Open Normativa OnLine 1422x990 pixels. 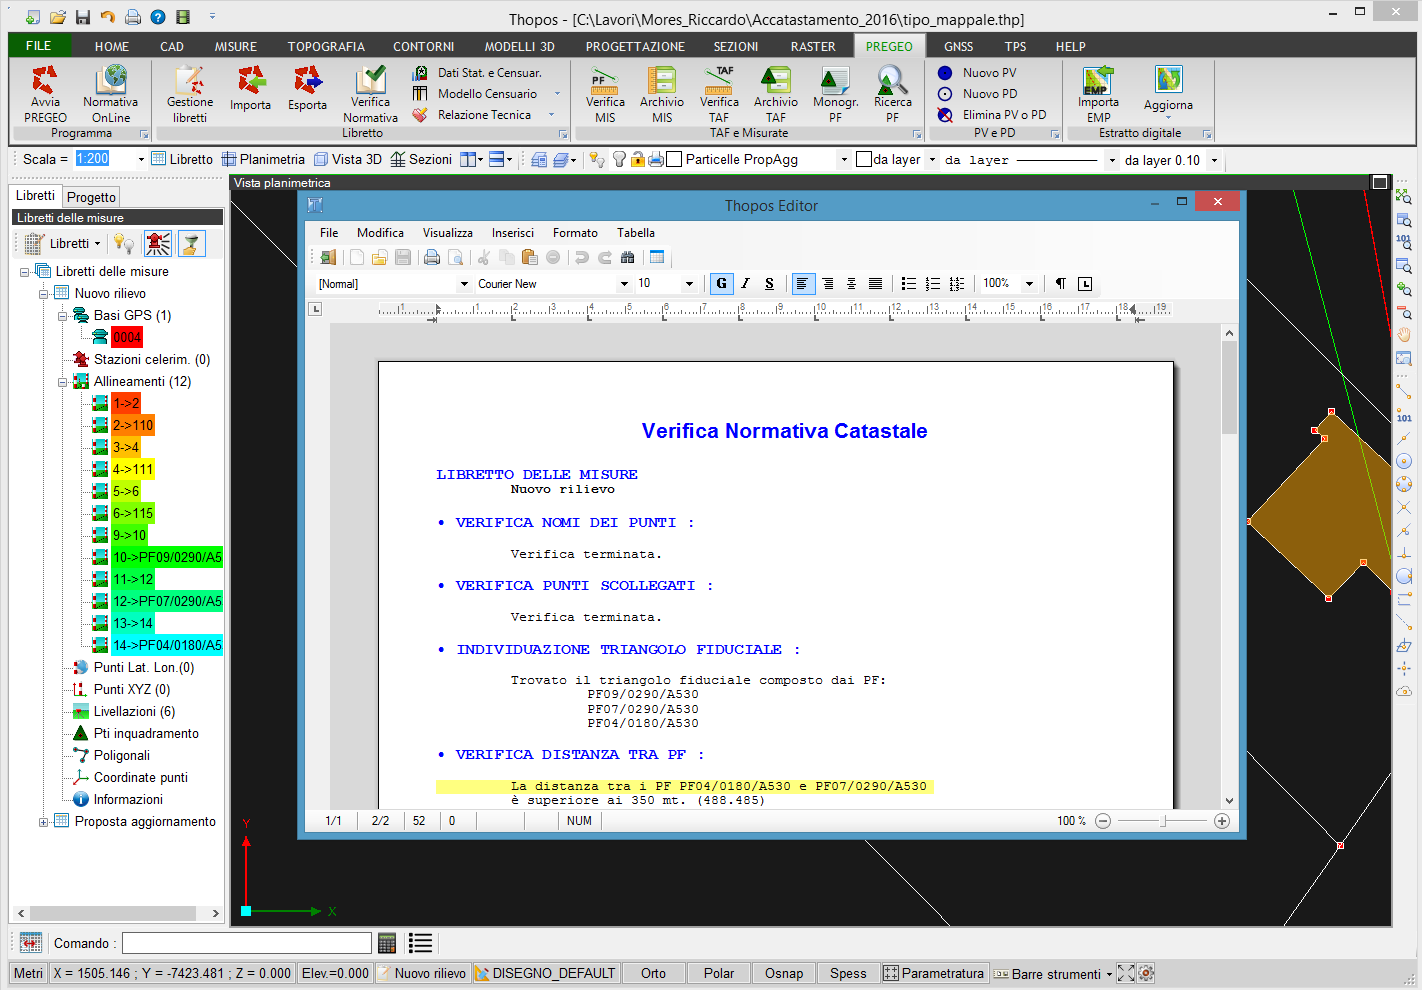(111, 94)
